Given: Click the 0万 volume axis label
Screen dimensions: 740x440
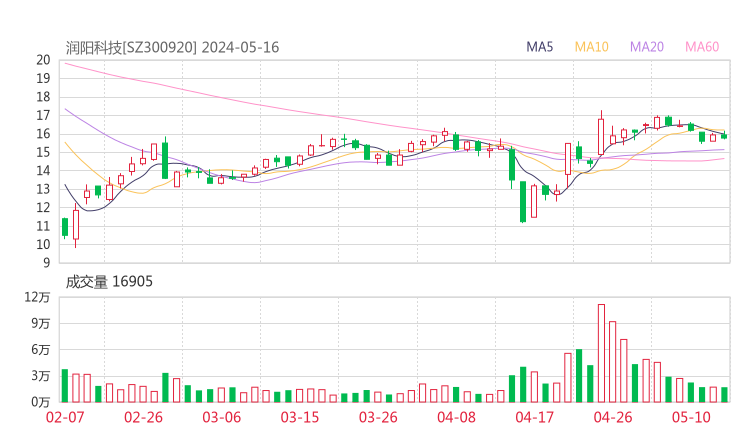Looking at the screenshot, I should (41, 402).
